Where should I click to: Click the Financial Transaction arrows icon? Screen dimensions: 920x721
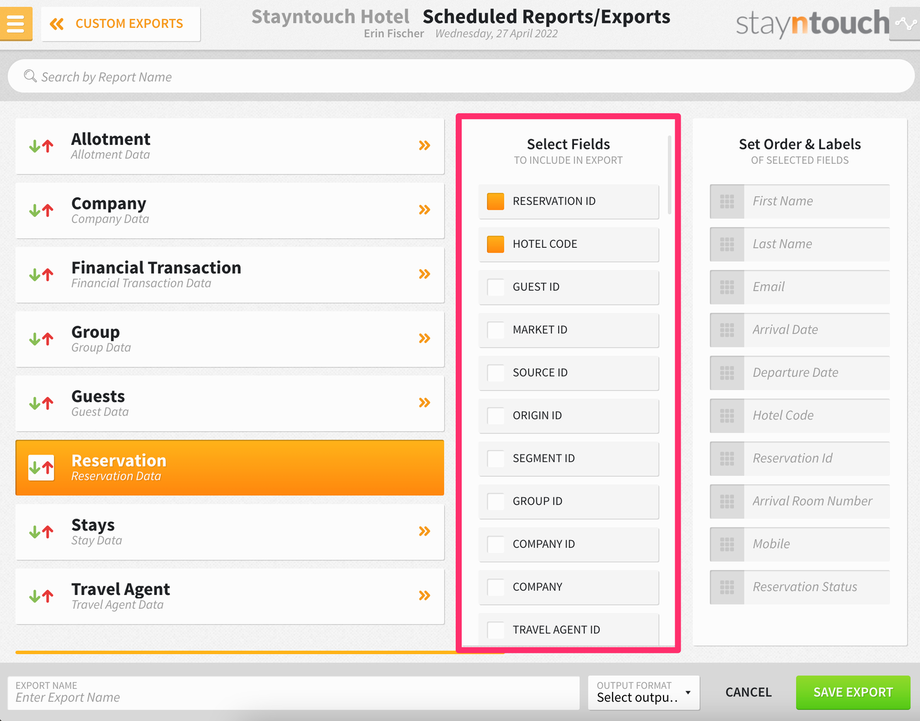41,275
